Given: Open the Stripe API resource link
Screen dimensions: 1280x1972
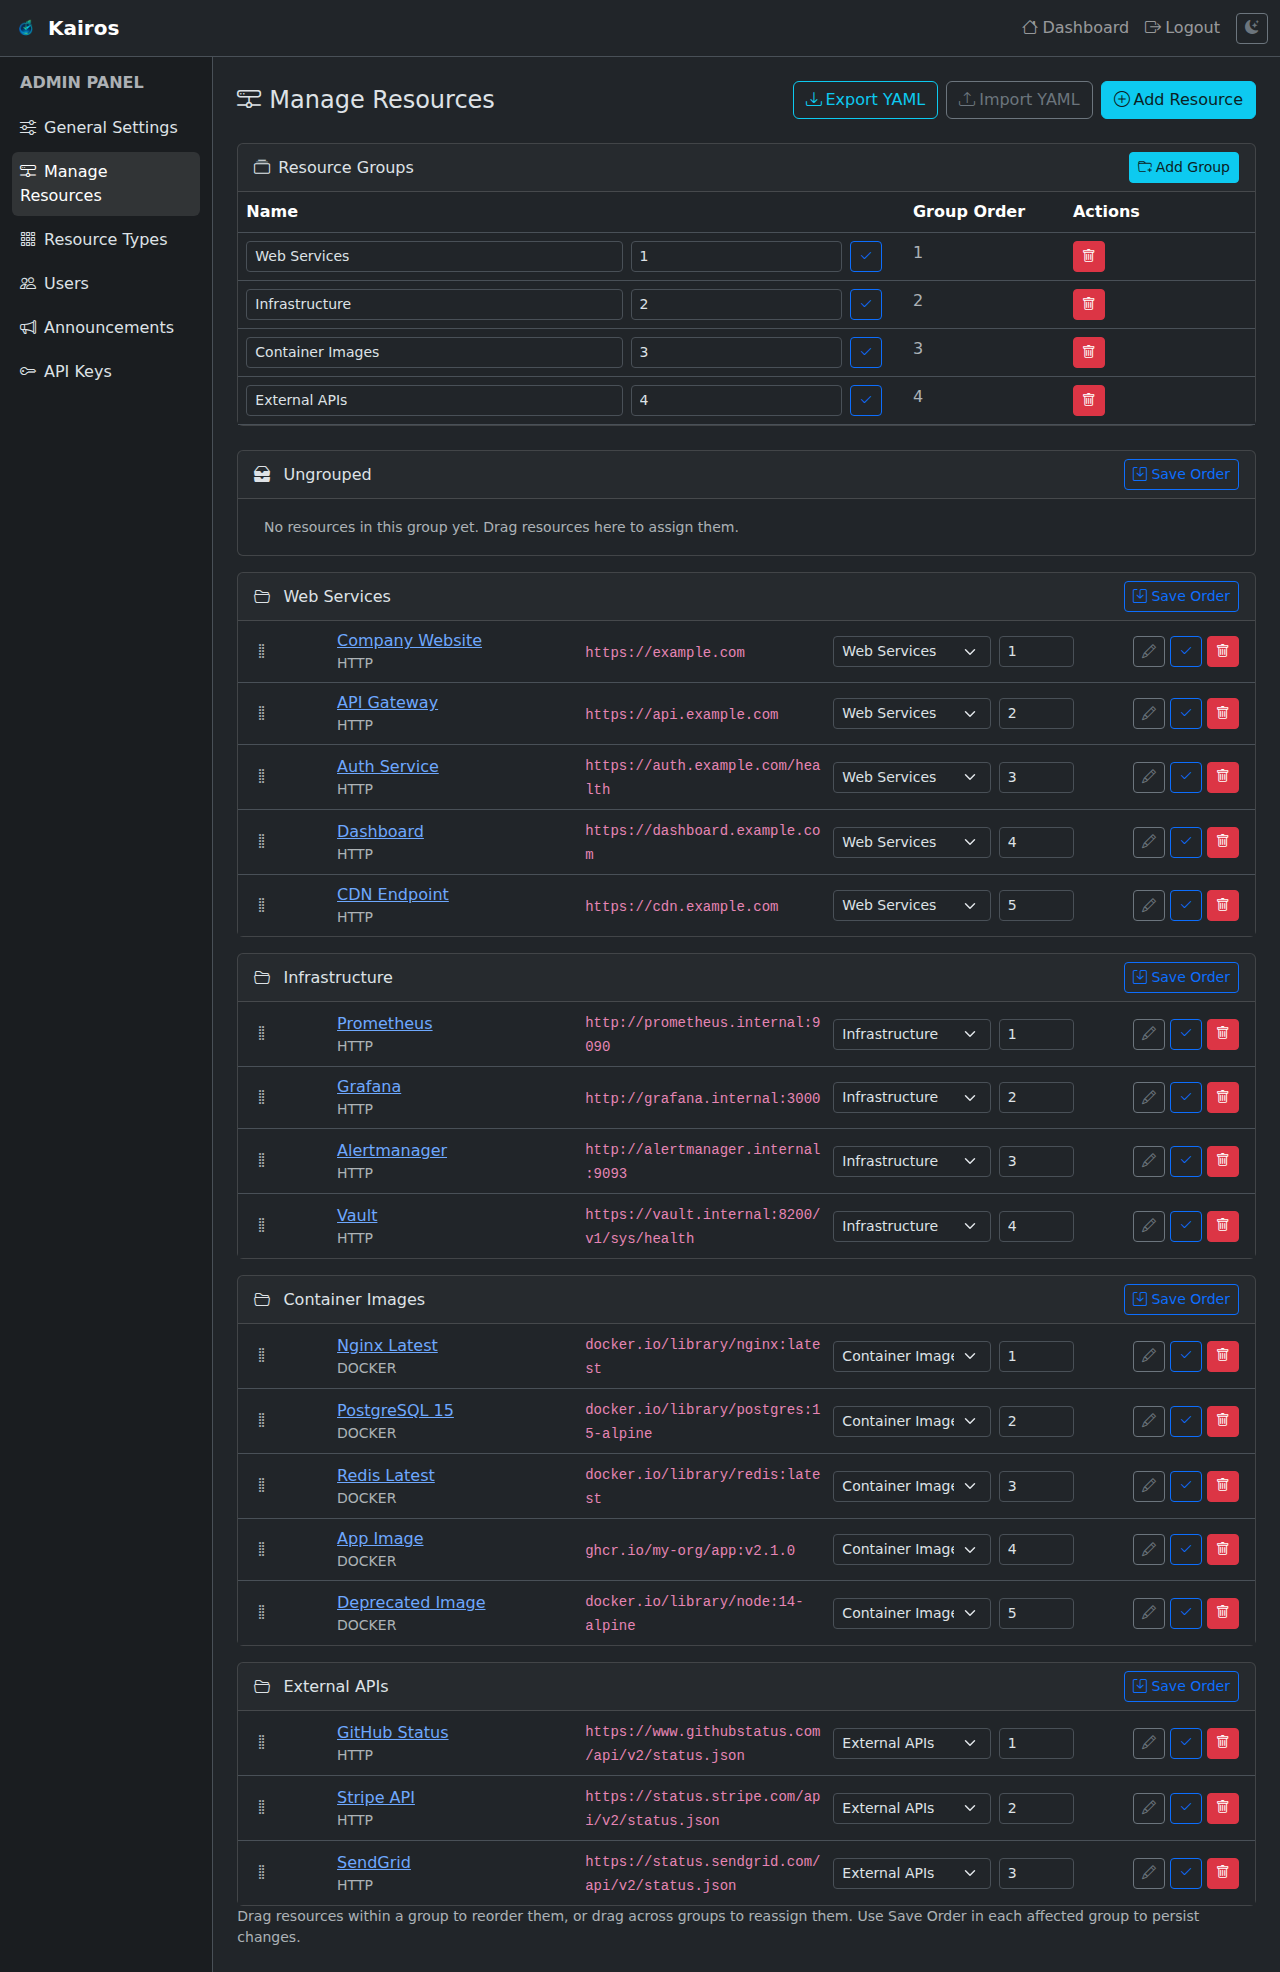Looking at the screenshot, I should (376, 1797).
